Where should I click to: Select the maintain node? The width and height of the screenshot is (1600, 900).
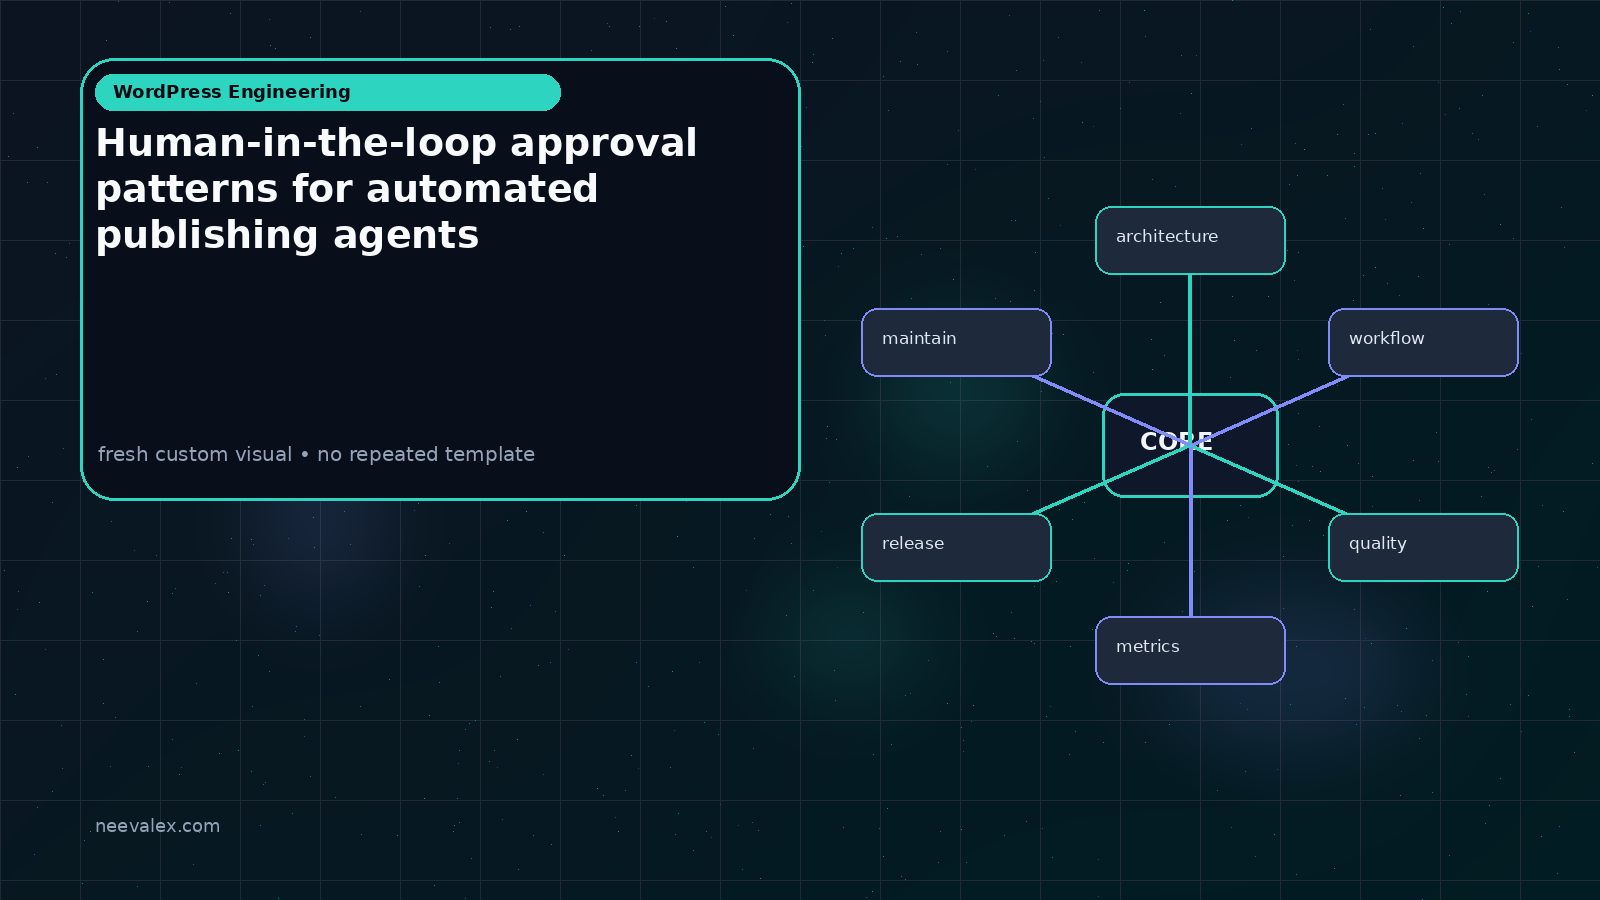pos(956,342)
